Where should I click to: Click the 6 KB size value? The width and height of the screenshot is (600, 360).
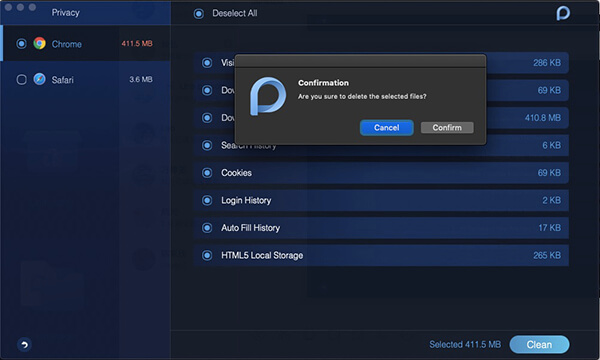(x=551, y=145)
